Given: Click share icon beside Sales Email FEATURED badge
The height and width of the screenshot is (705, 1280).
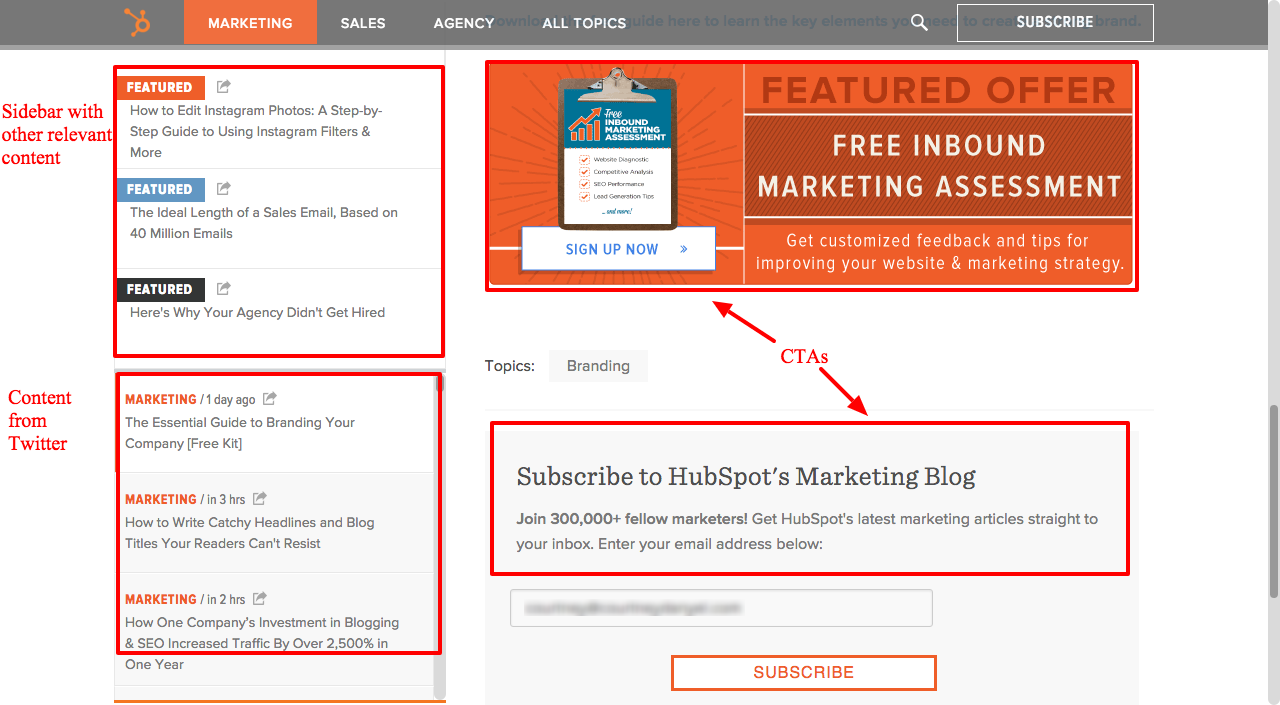Looking at the screenshot, I should tap(224, 188).
